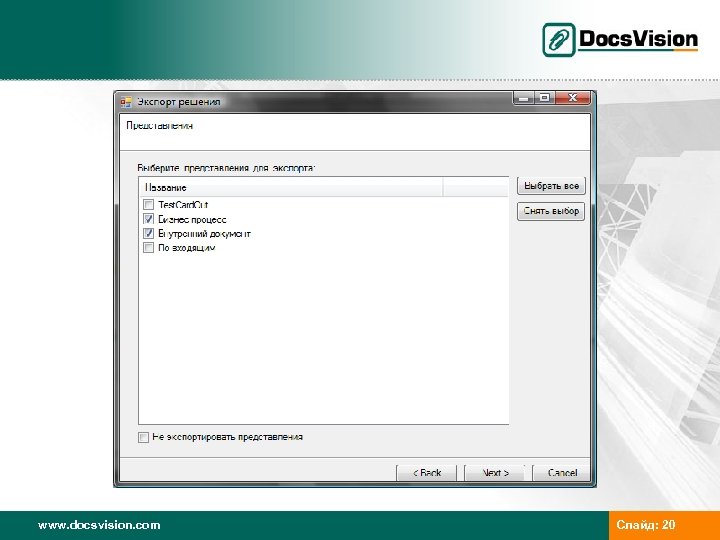Image resolution: width=720 pixels, height=540 pixels.
Task: Go back with the < Back button
Action: tap(427, 472)
